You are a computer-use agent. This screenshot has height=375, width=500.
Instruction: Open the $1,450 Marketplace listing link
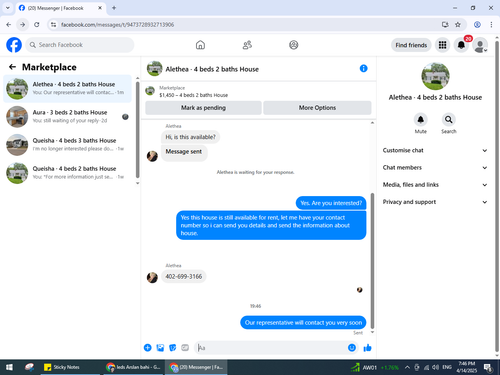(x=193, y=95)
